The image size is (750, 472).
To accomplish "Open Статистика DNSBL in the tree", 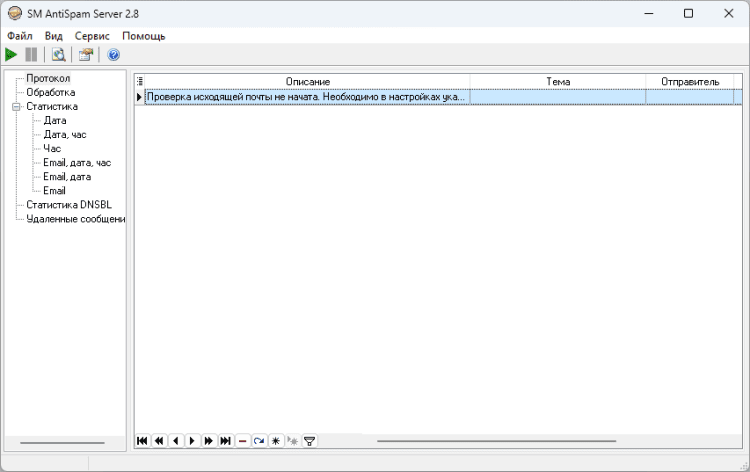I will click(x=69, y=205).
